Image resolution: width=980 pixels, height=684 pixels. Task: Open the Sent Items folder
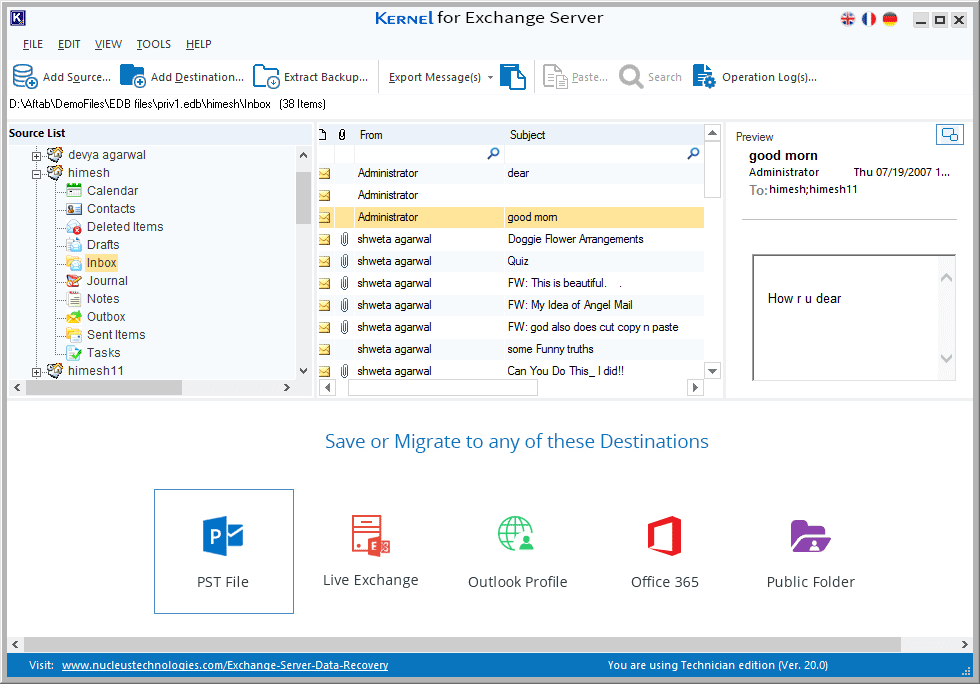click(x=116, y=335)
